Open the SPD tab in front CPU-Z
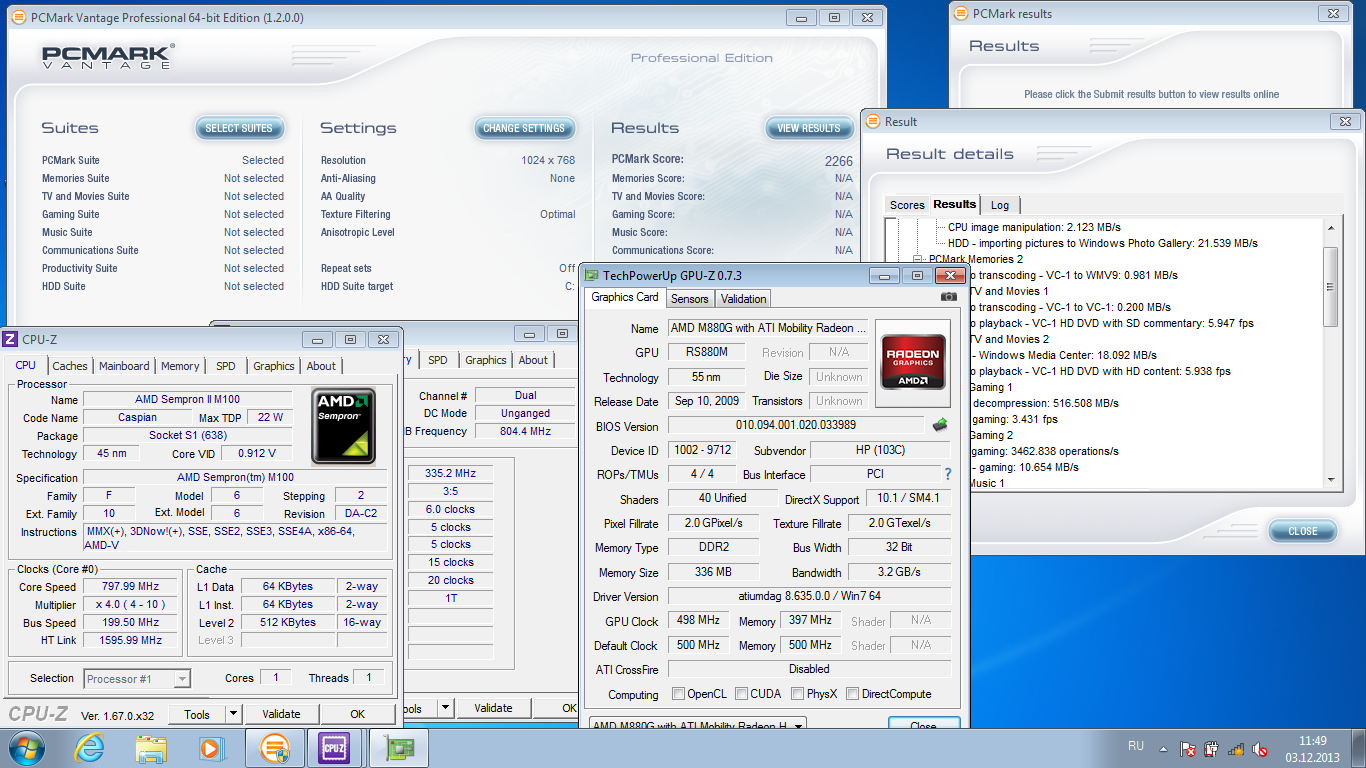This screenshot has width=1366, height=768. [x=226, y=366]
